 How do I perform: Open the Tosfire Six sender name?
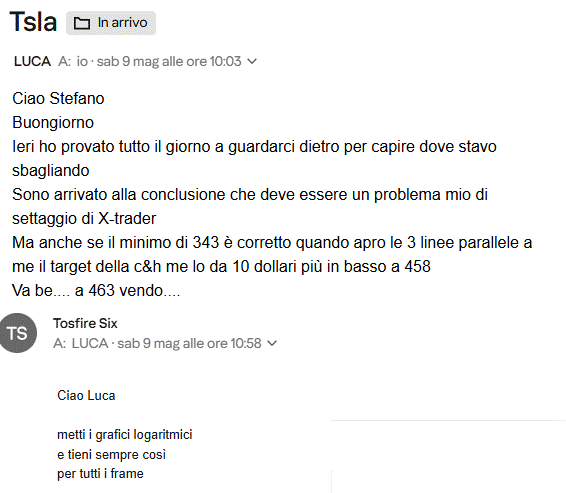pyautogui.click(x=85, y=323)
